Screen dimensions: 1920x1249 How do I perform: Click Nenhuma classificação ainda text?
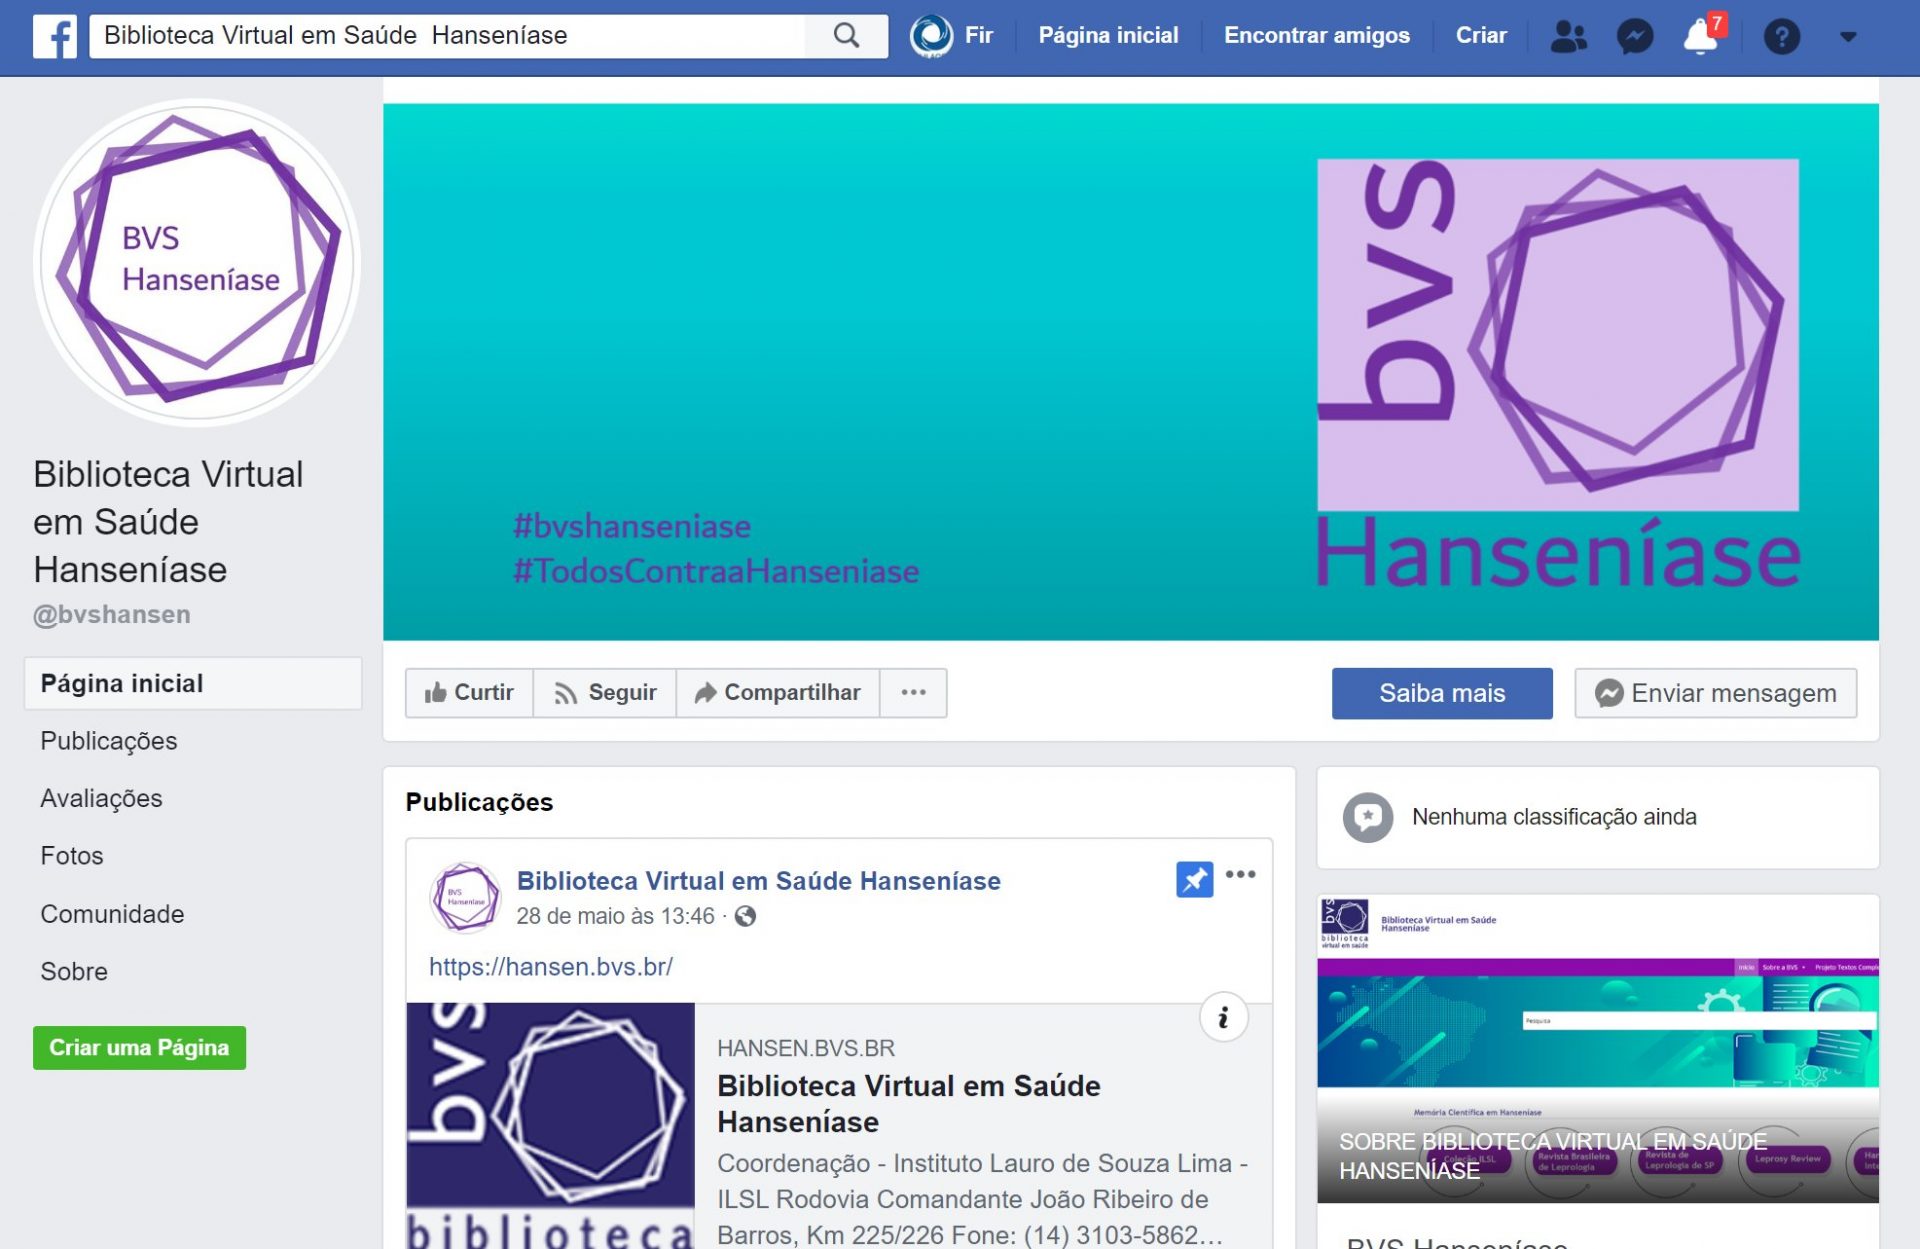[x=1554, y=817]
